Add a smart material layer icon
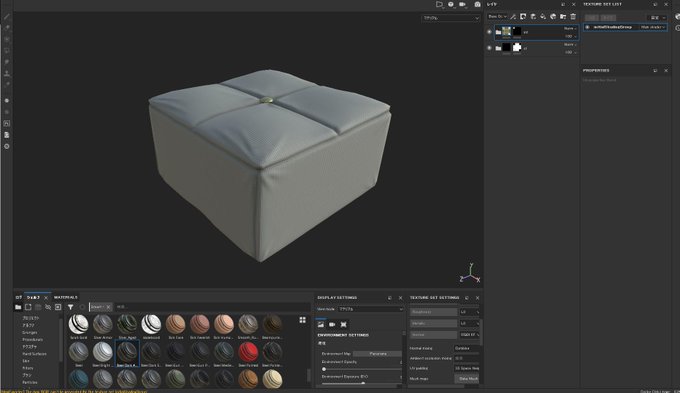 click(x=553, y=16)
